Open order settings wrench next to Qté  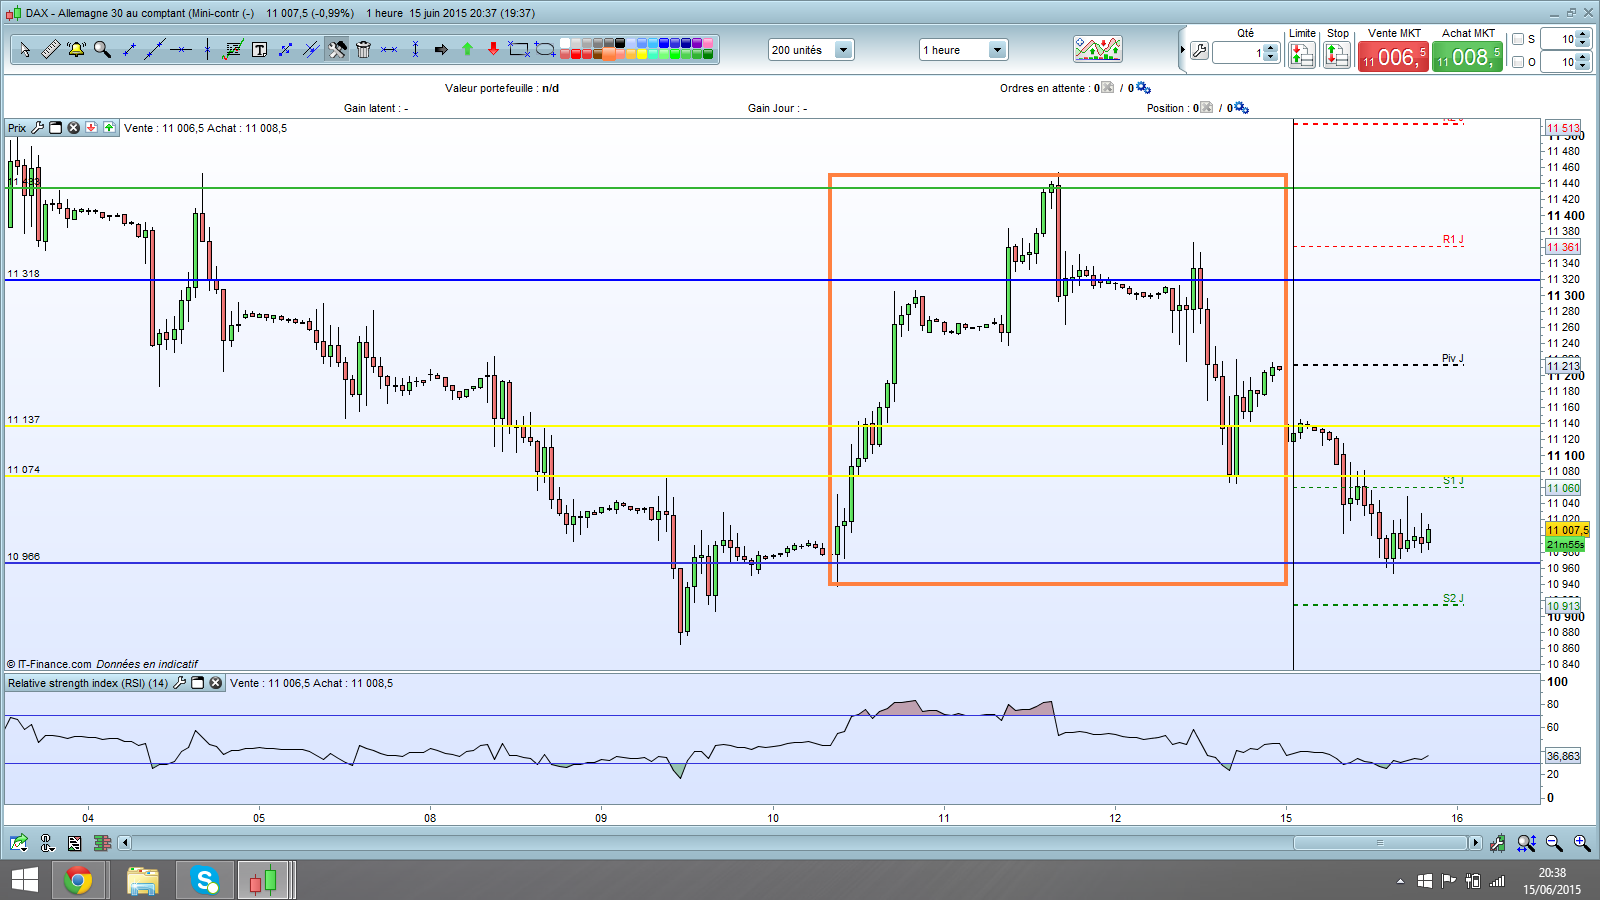1199,51
